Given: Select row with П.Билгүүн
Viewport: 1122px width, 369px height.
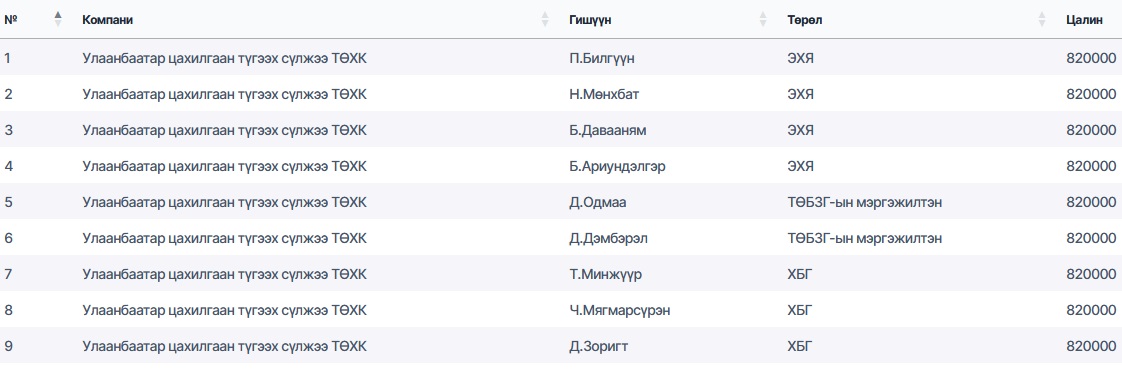Looking at the screenshot, I should pos(561,58).
